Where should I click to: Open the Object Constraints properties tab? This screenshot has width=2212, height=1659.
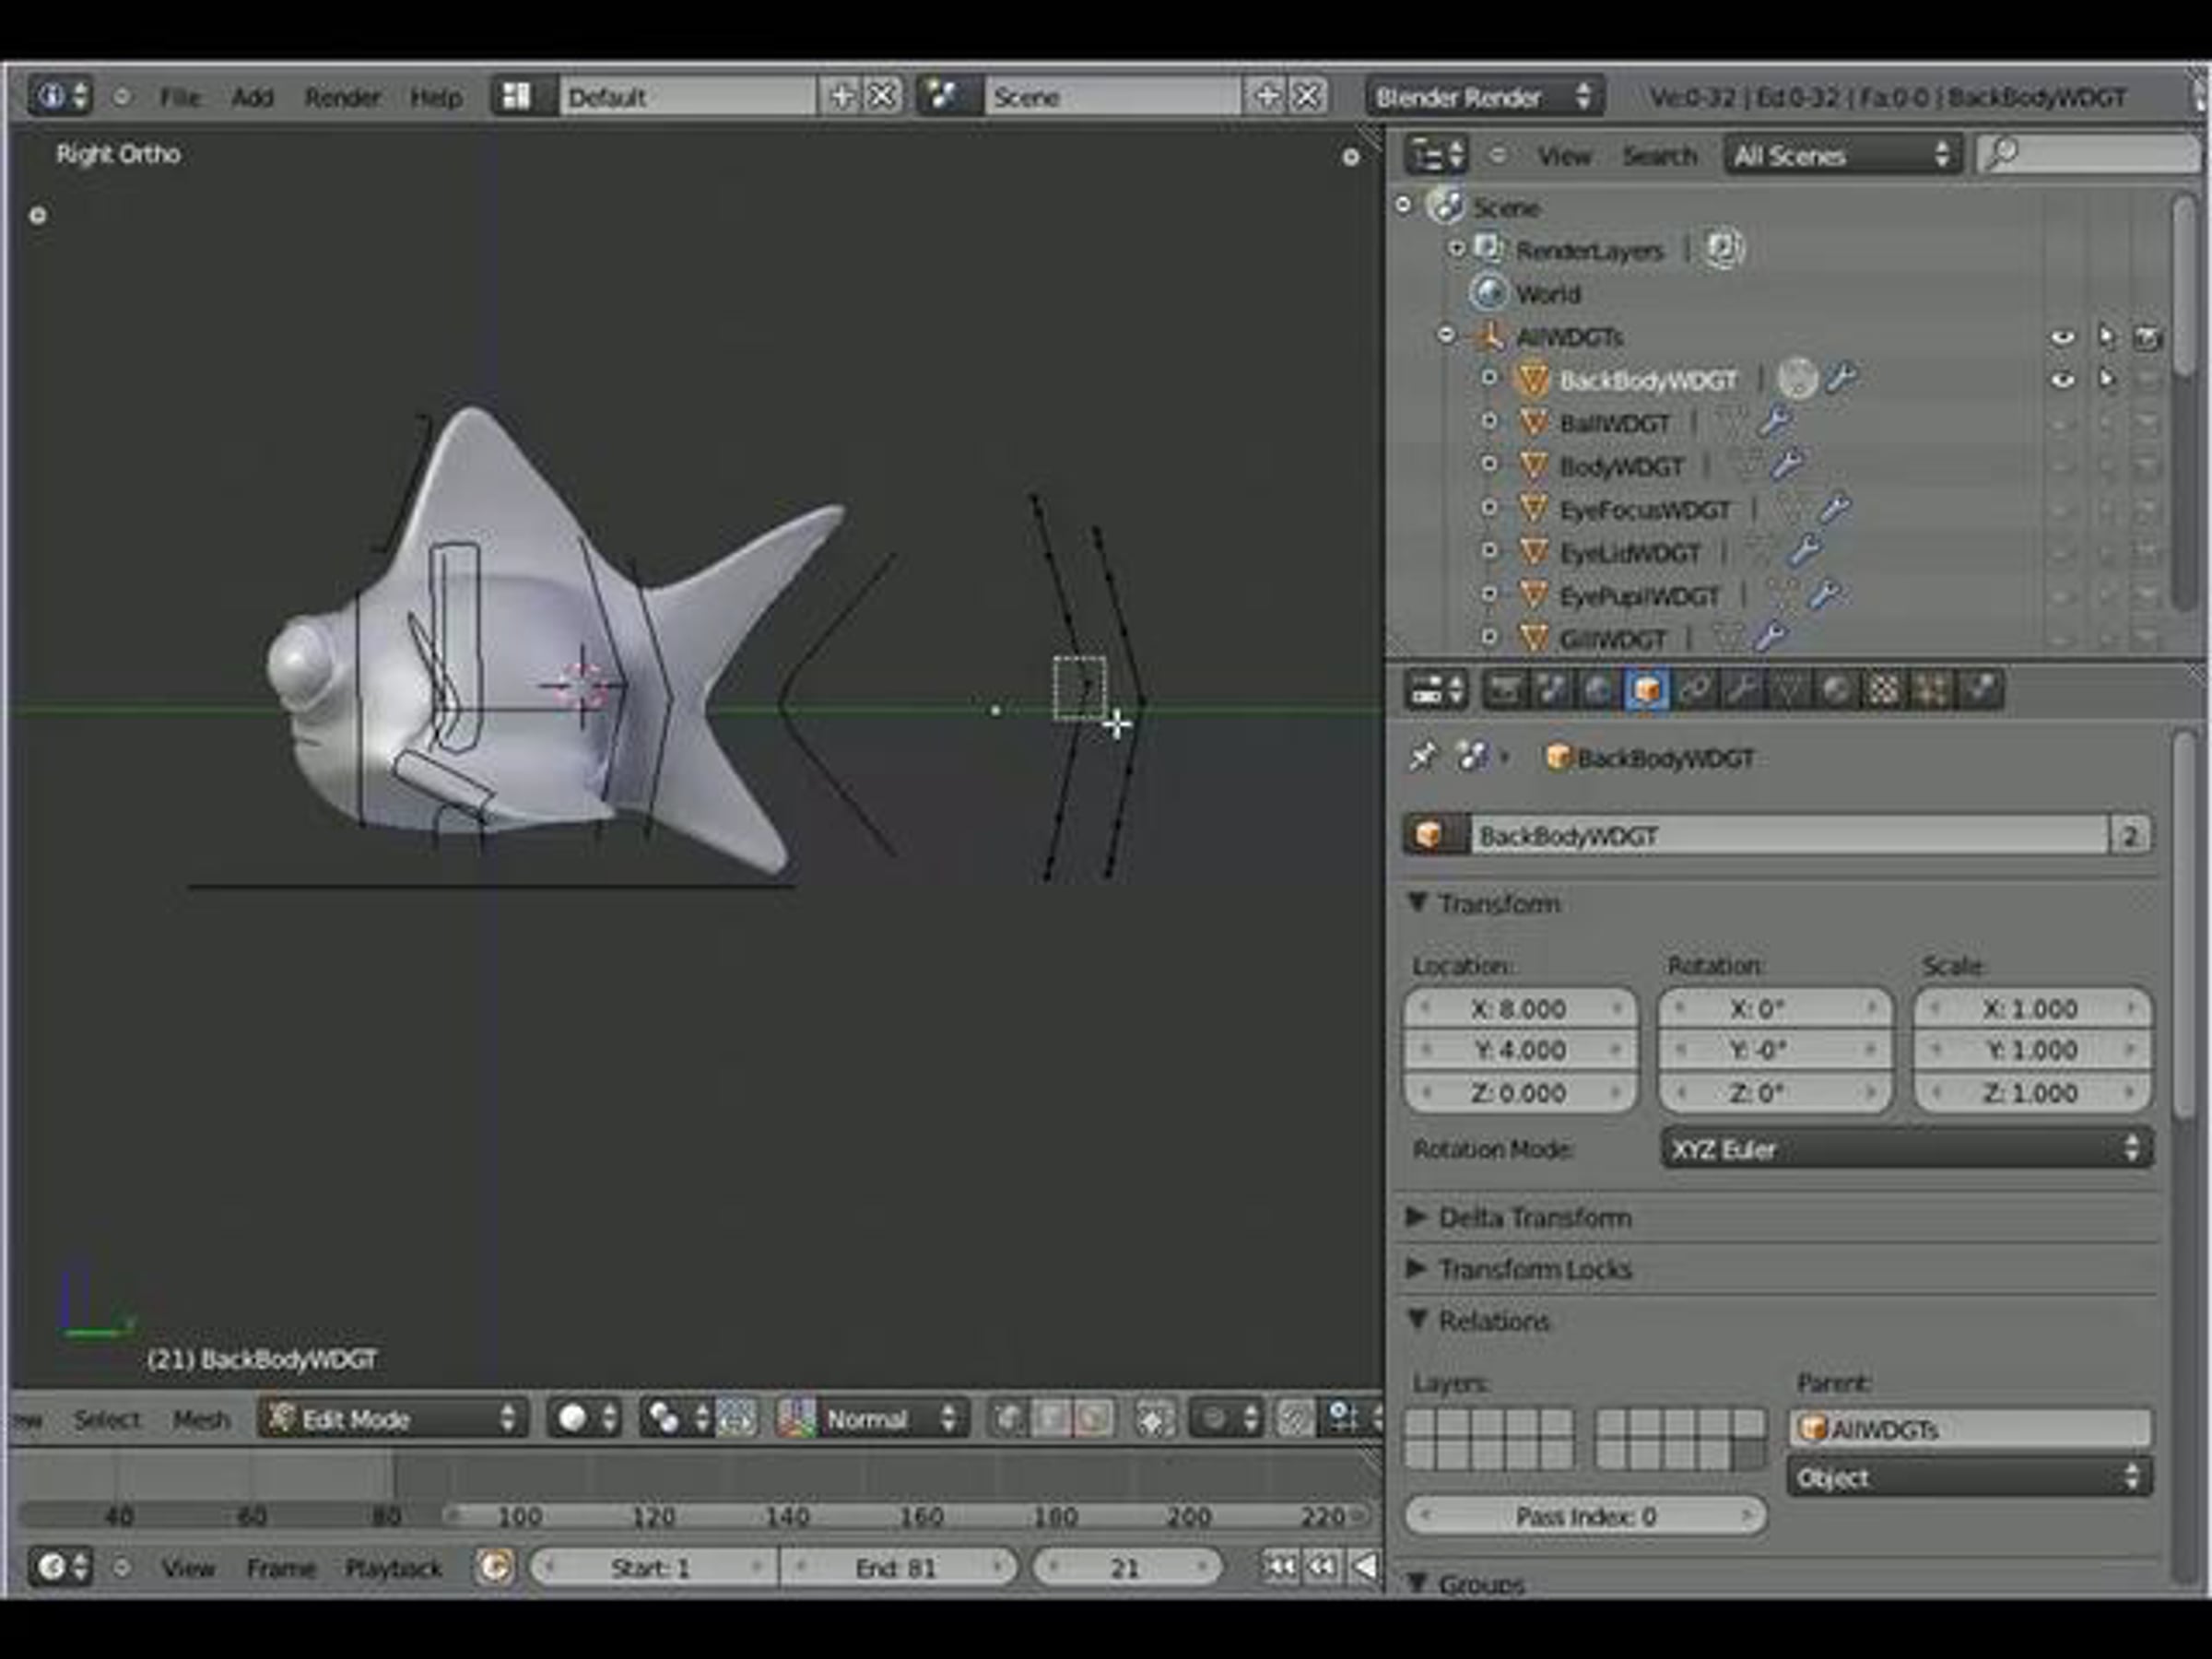tap(1693, 690)
